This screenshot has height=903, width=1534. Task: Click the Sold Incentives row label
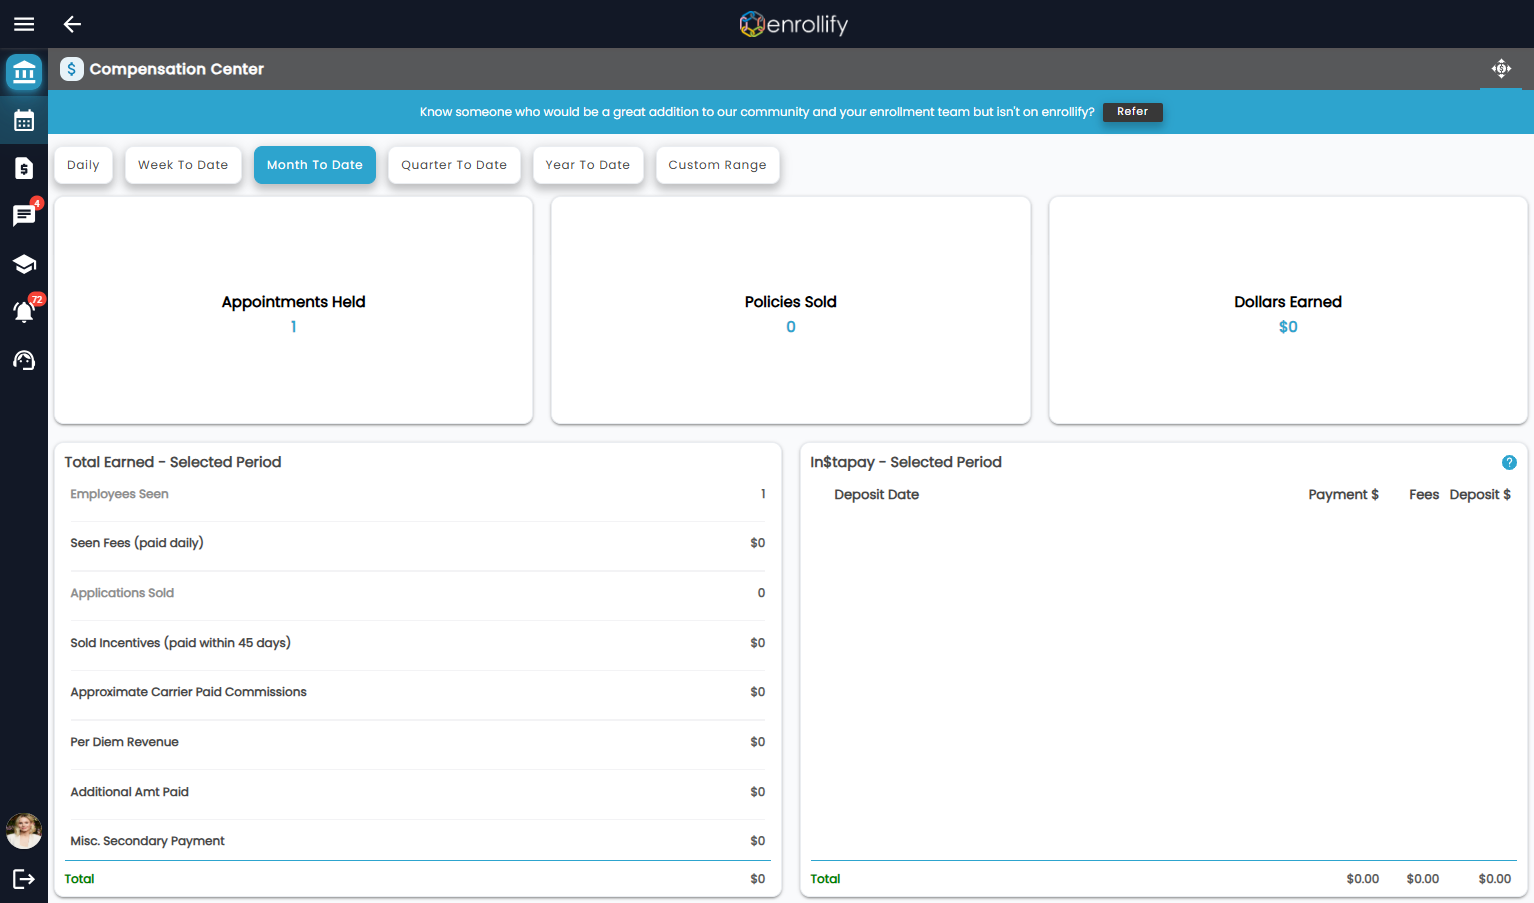tap(180, 643)
